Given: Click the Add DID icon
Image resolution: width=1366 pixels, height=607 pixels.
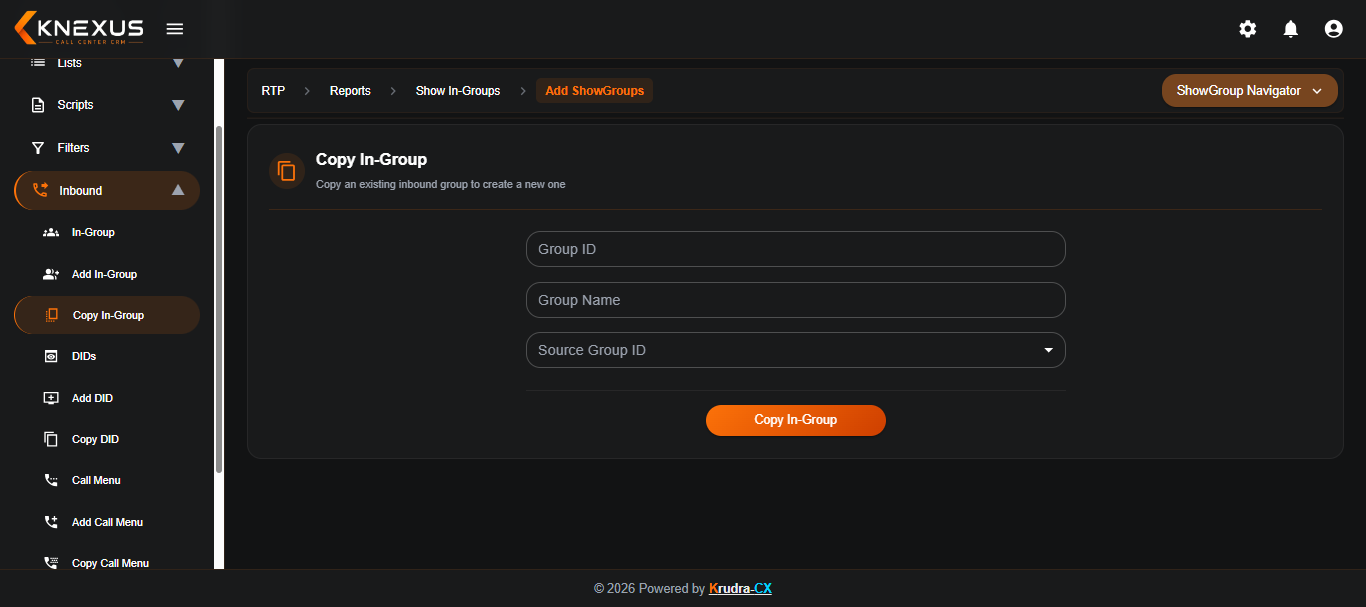Looking at the screenshot, I should coord(51,398).
